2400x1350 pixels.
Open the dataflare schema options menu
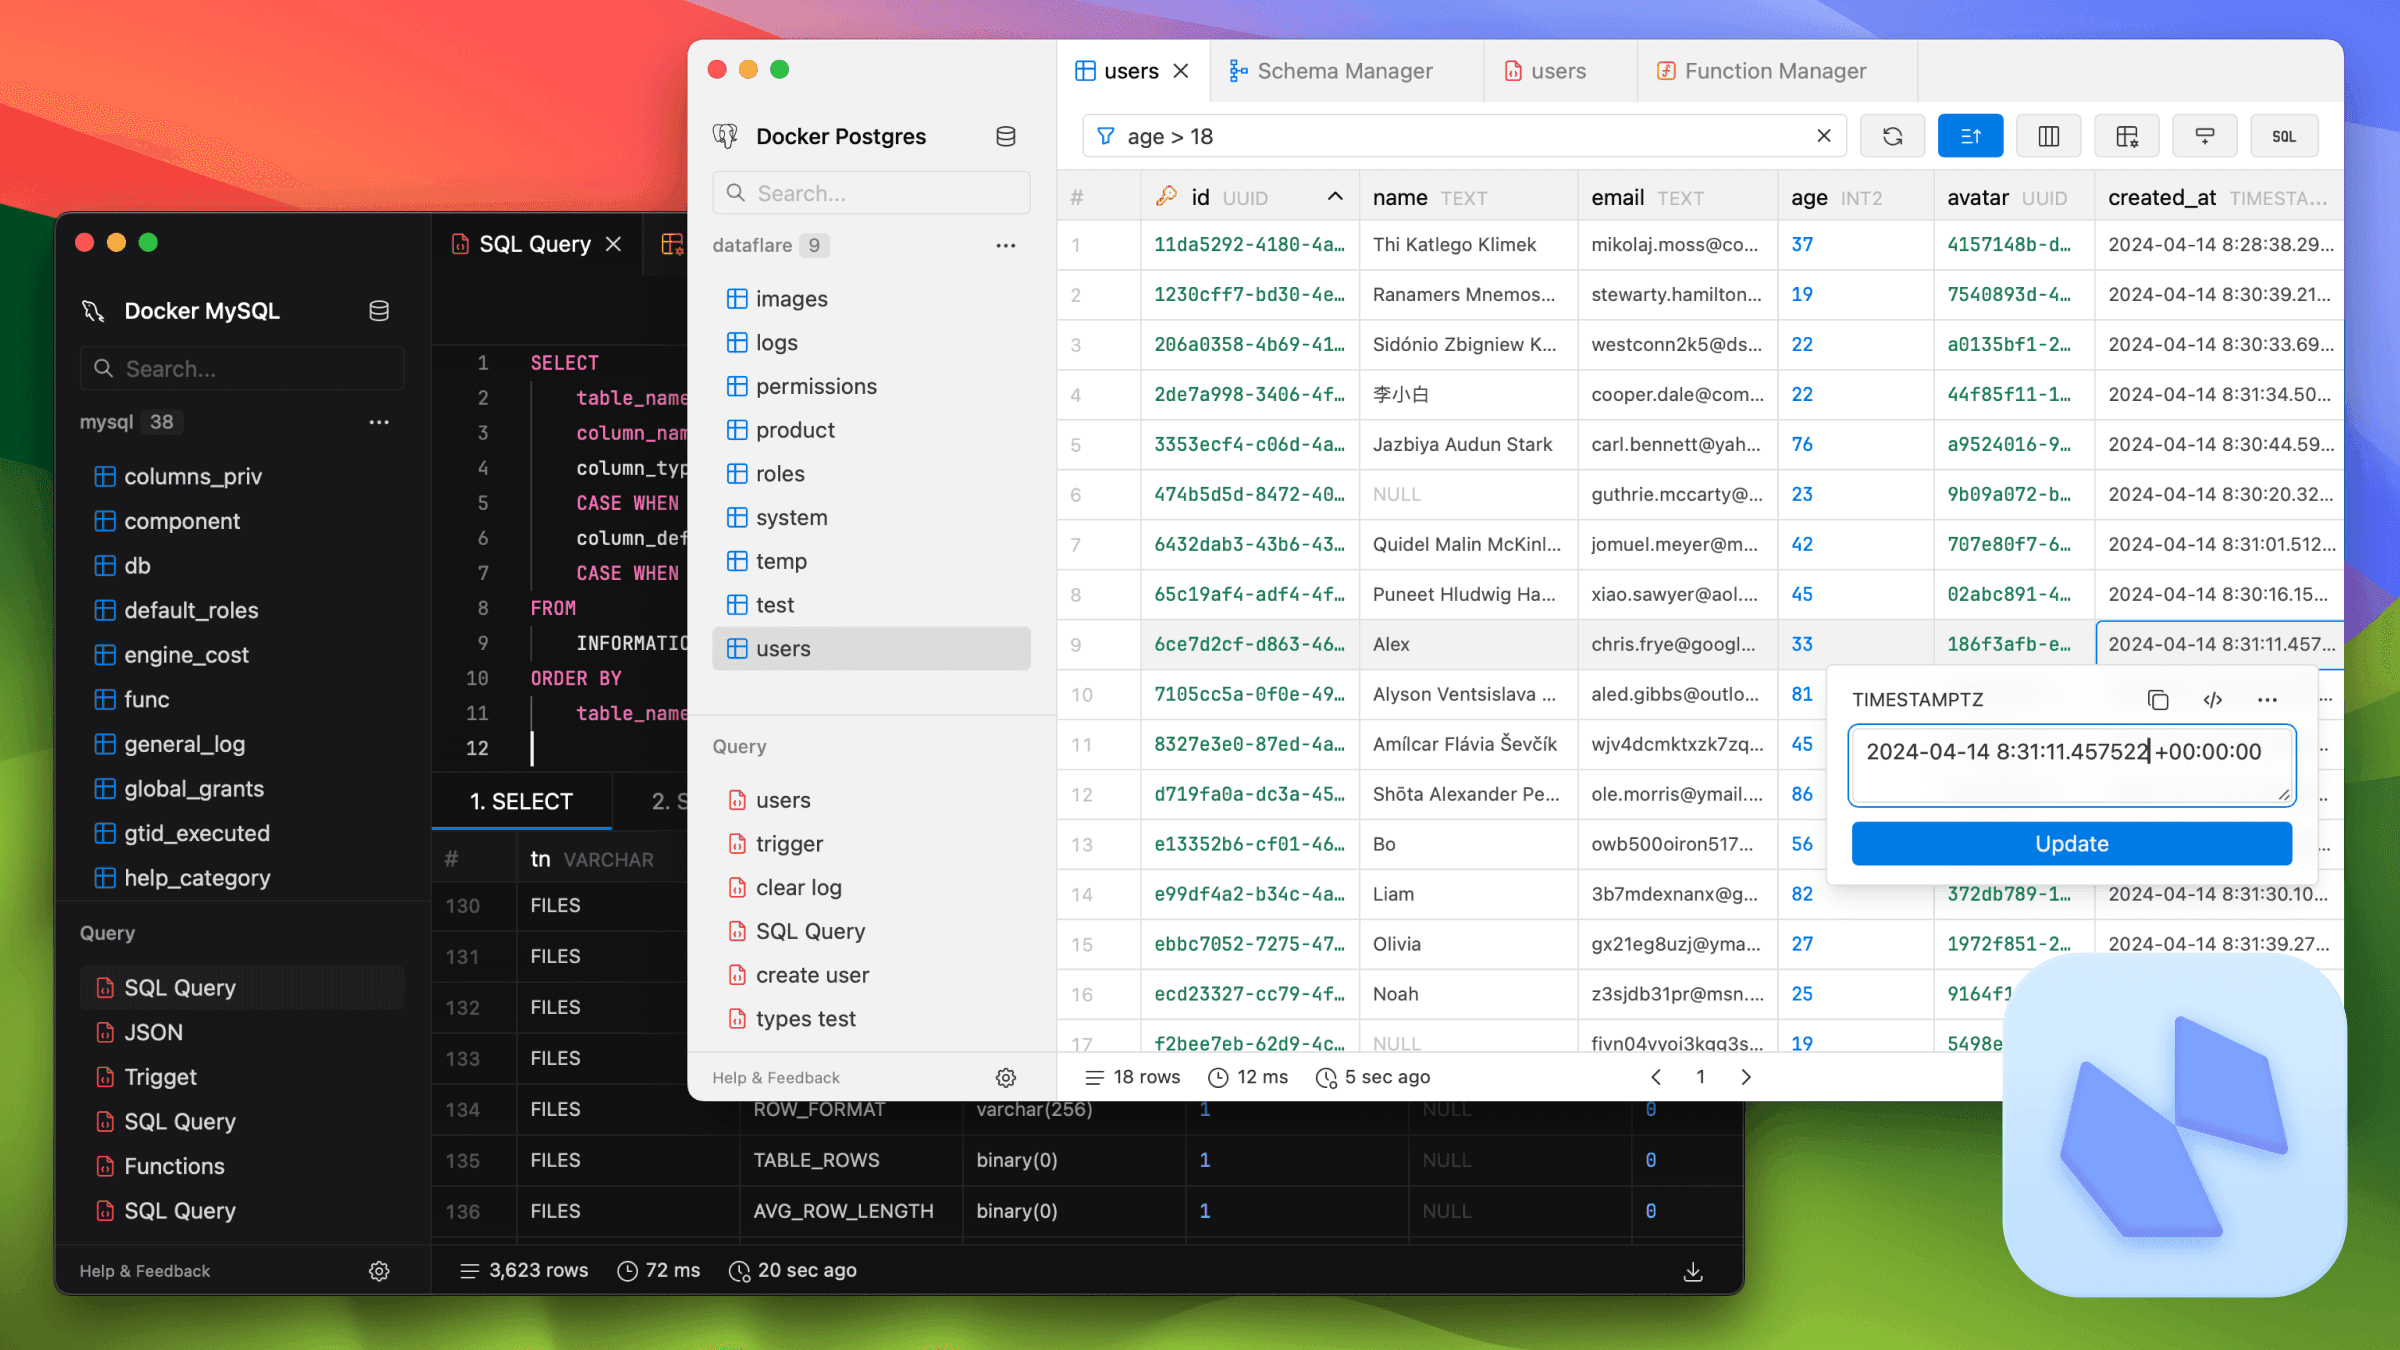(1005, 246)
